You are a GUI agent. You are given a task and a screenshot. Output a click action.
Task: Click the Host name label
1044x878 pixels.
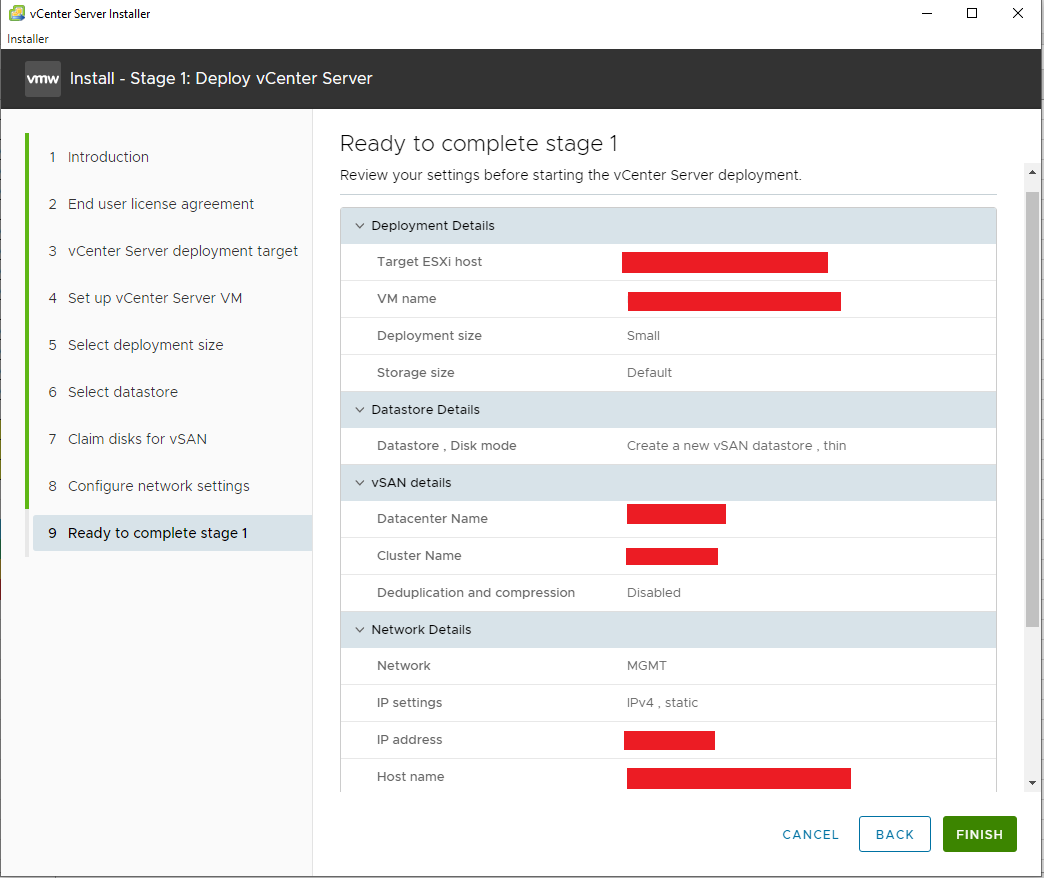coord(411,777)
